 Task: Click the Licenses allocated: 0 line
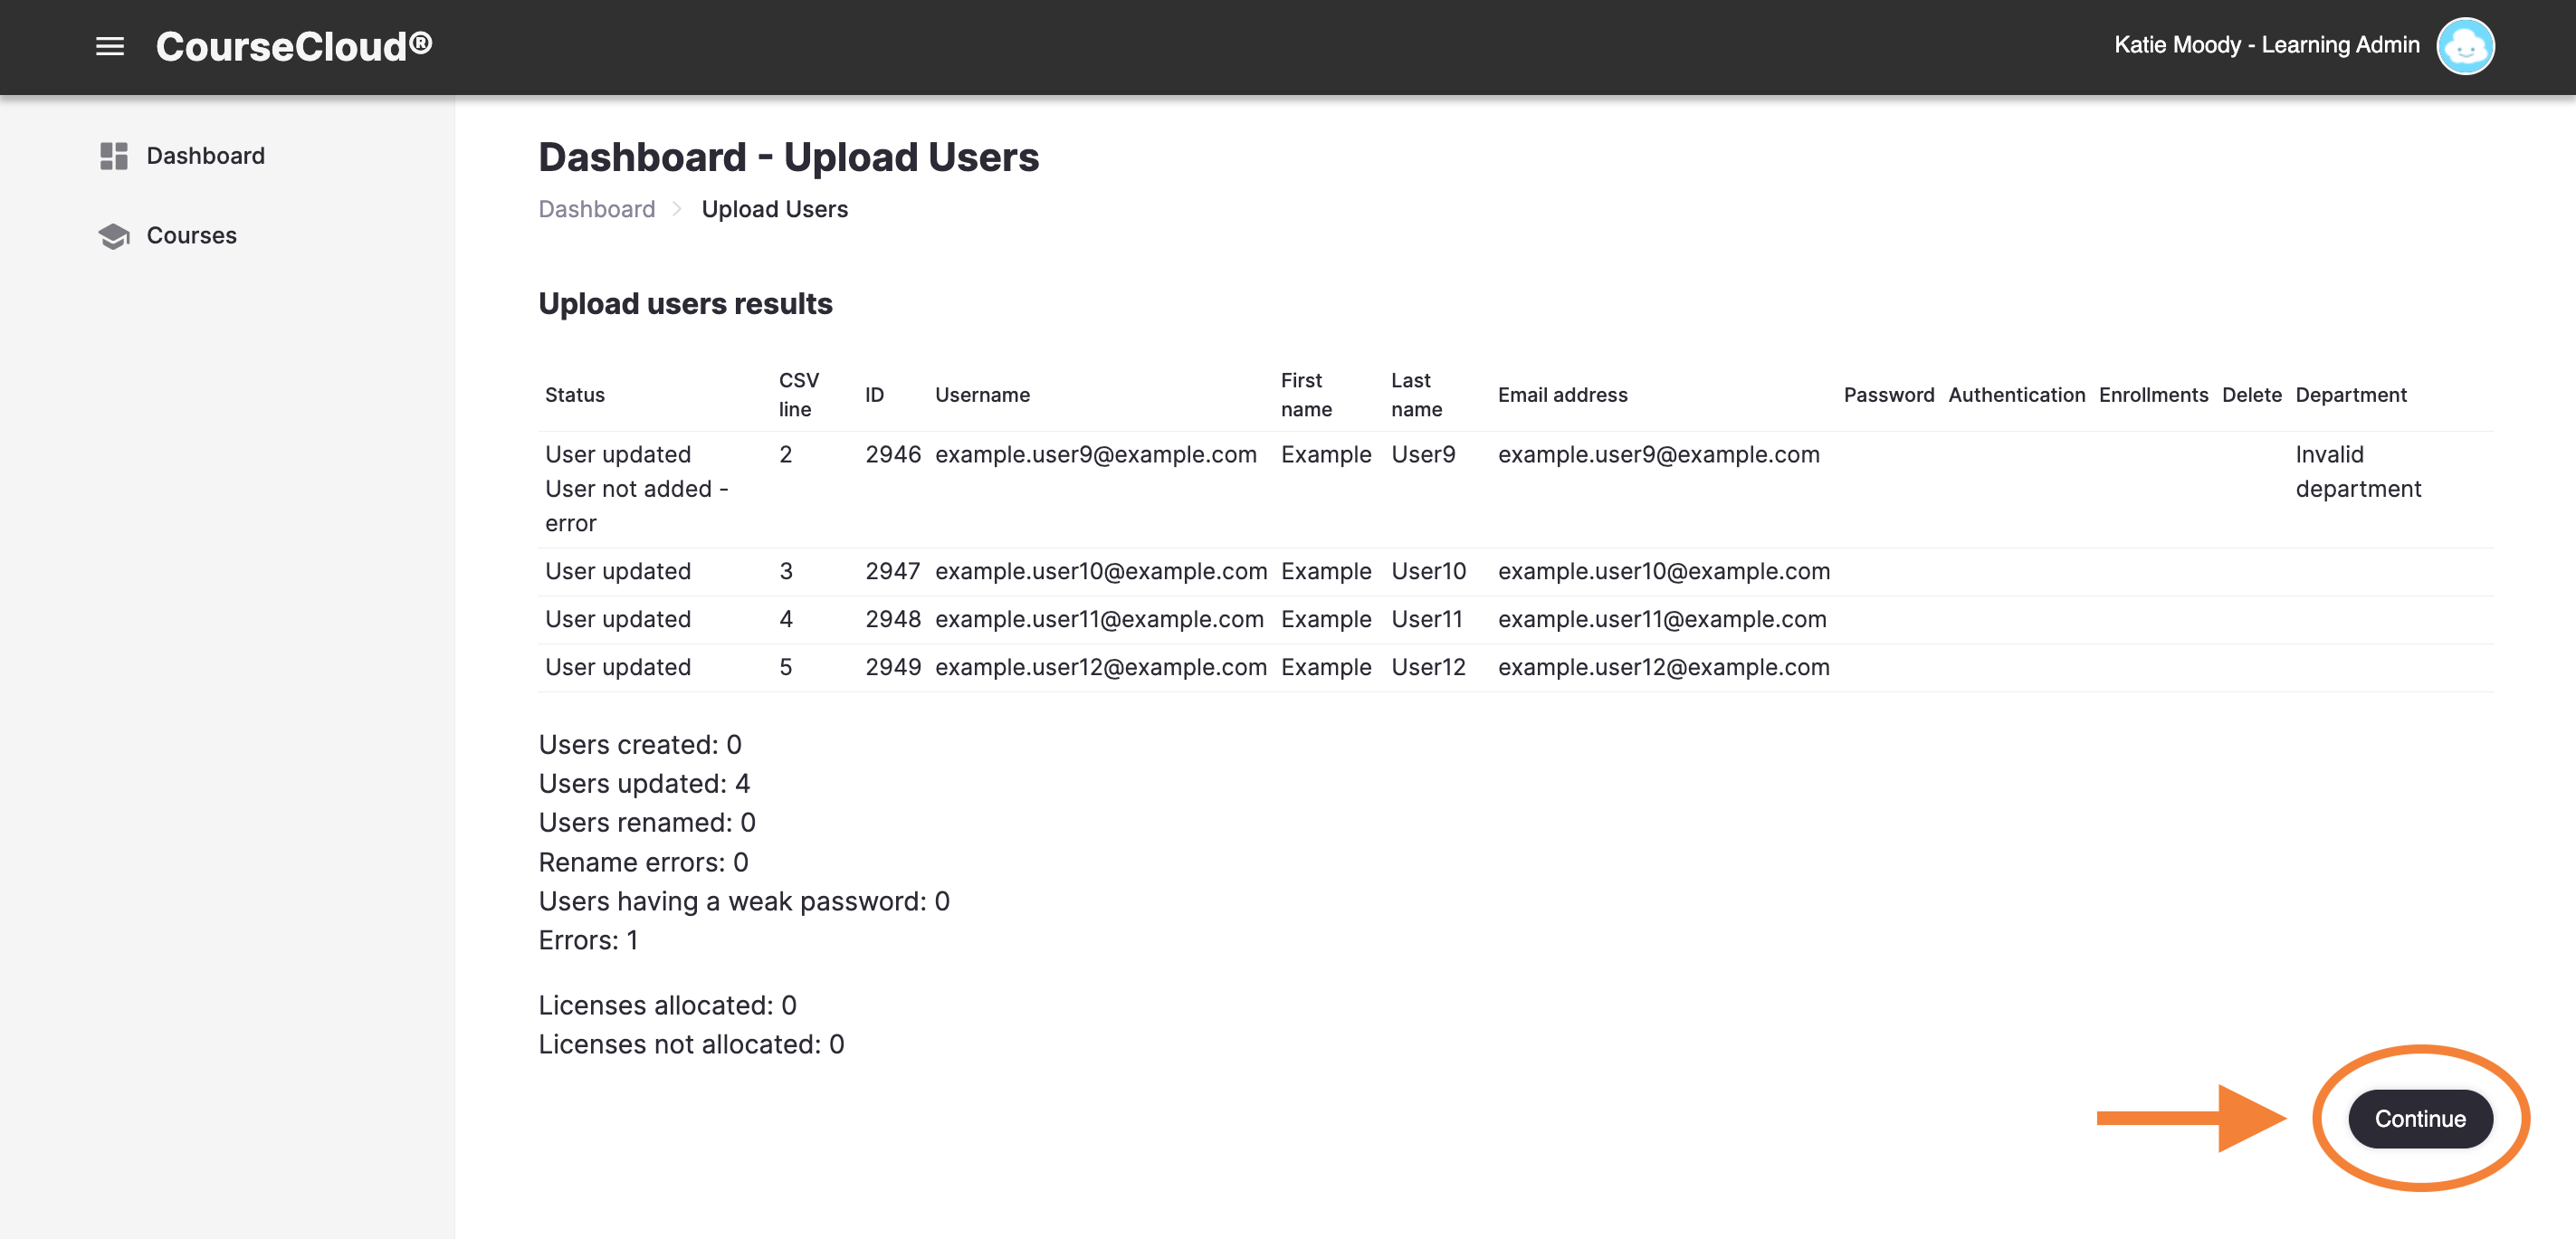click(667, 1006)
